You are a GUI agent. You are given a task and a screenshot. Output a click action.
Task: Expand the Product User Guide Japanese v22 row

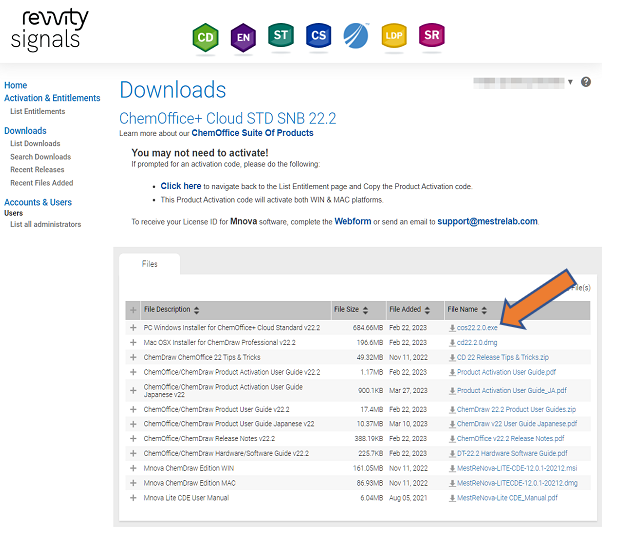pos(133,424)
